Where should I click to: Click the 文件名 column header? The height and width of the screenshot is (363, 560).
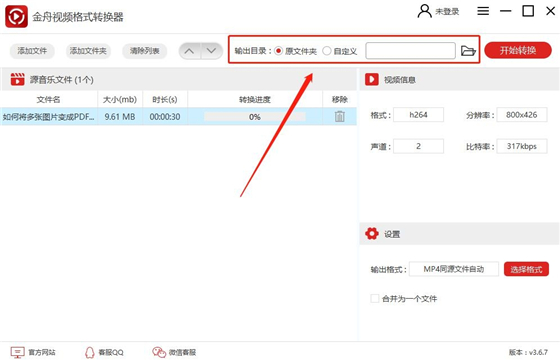click(x=49, y=99)
